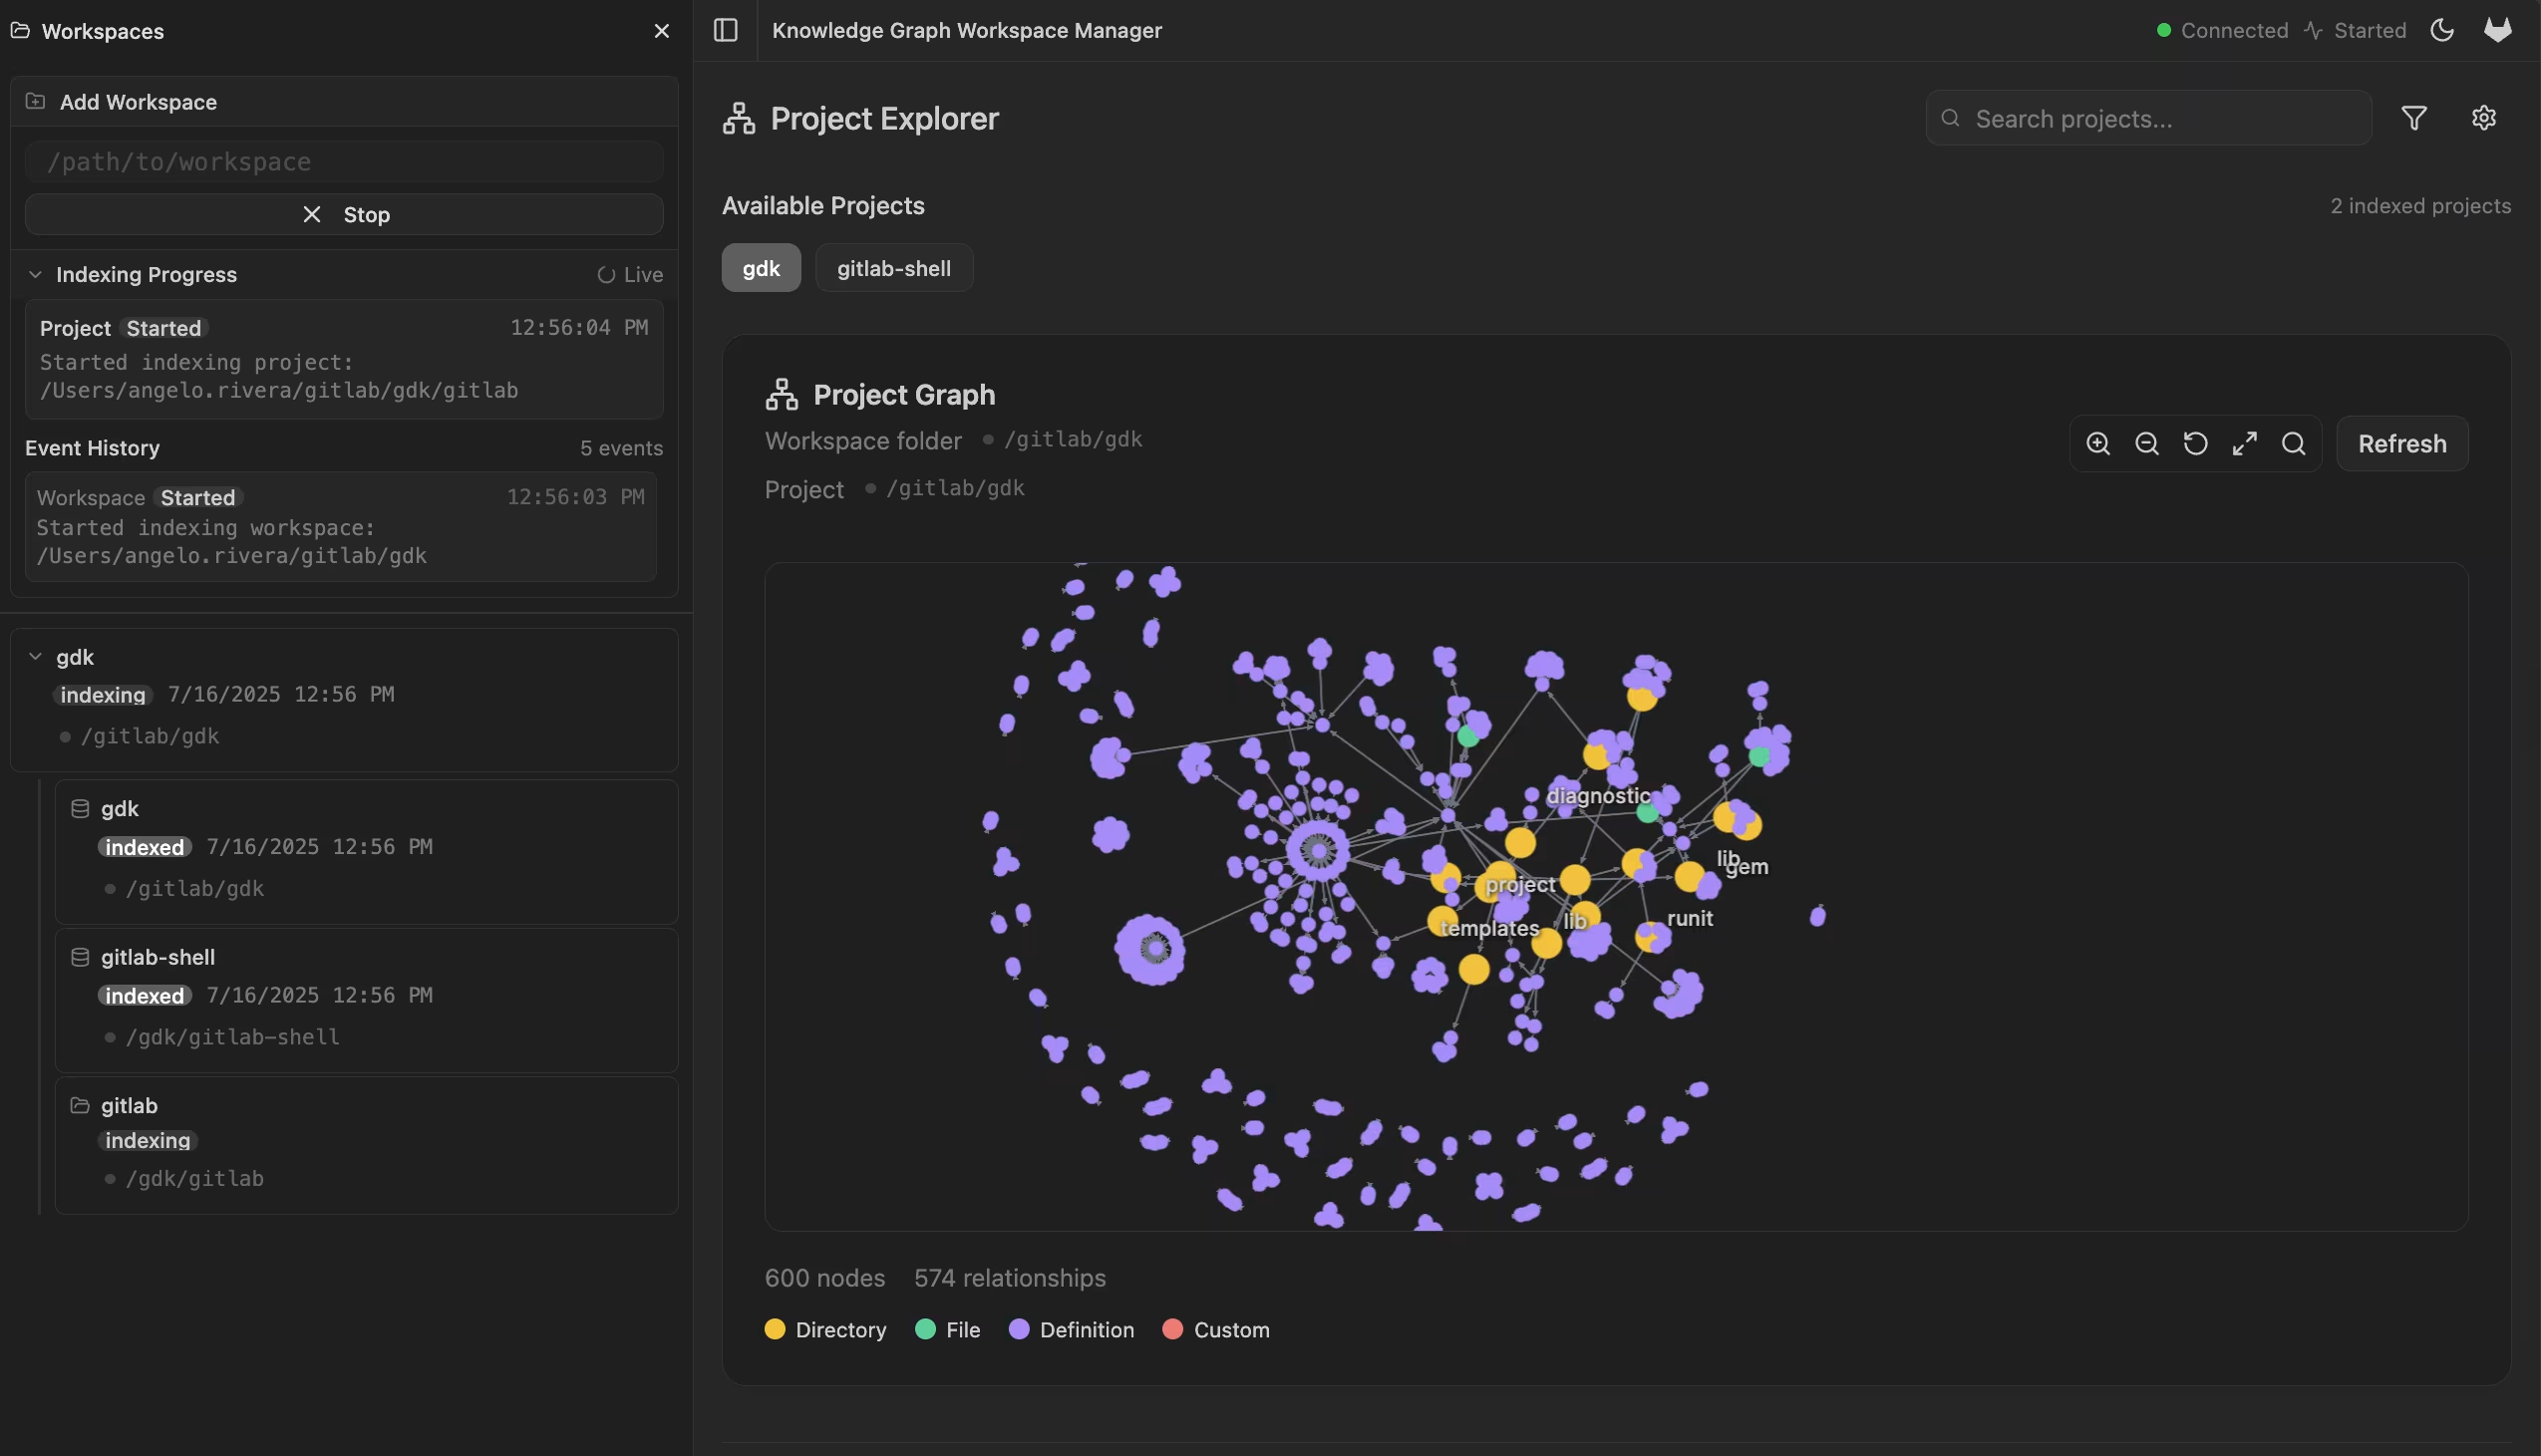Open the projects filter icon
2541x1456 pixels.
pyautogui.click(x=2415, y=117)
